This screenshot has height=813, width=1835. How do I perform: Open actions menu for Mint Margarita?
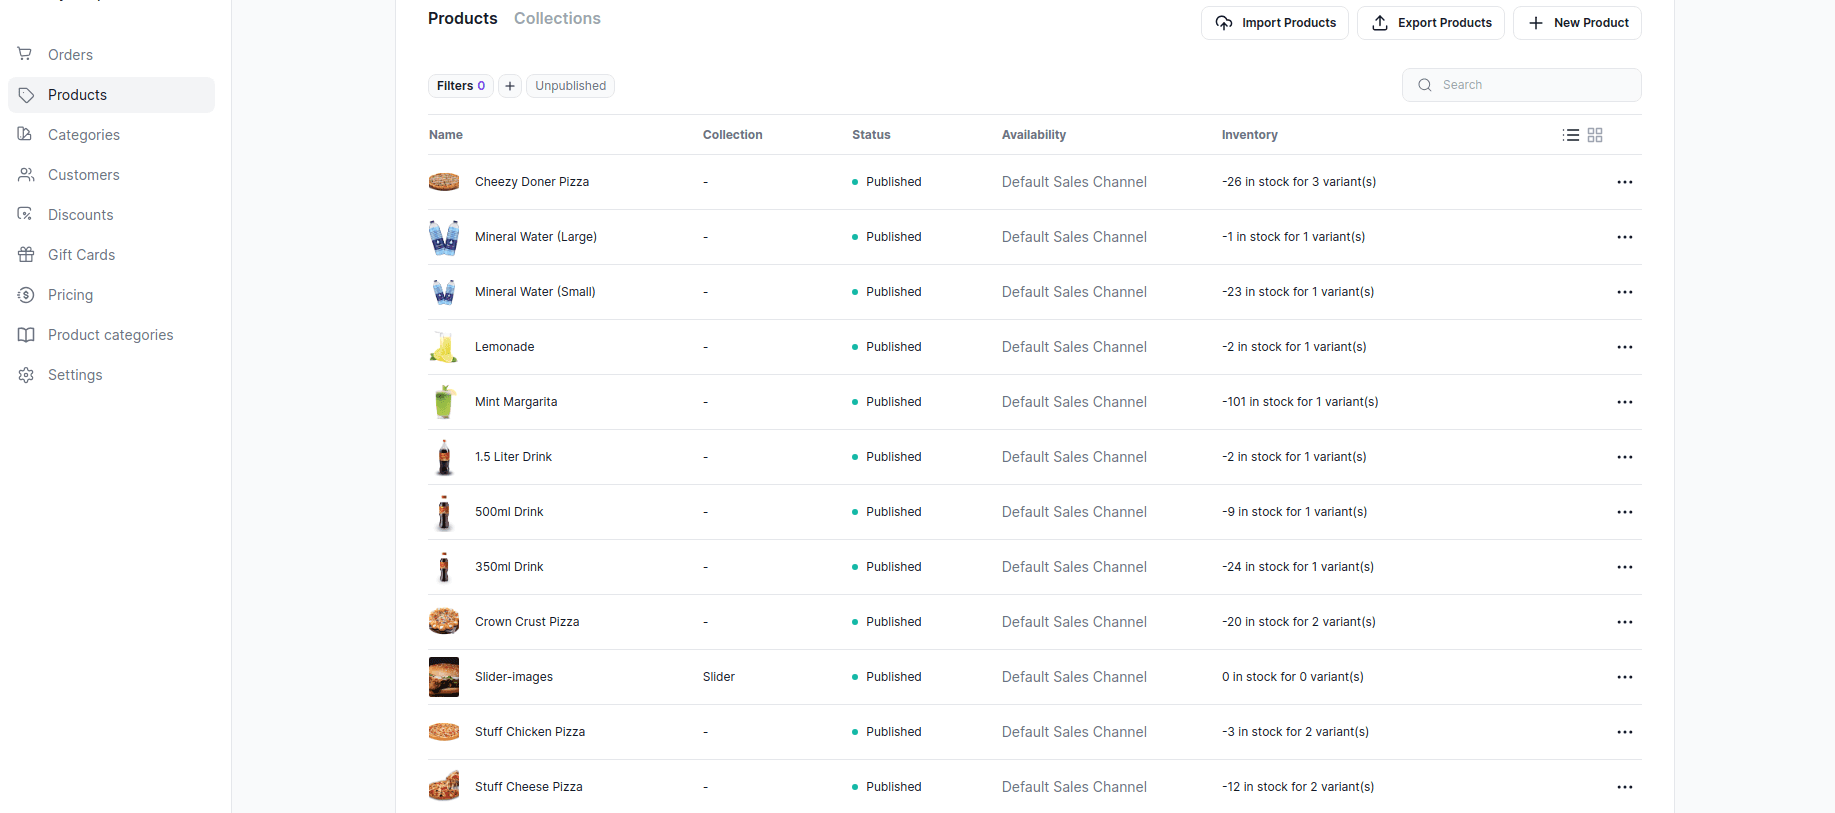[1625, 402]
